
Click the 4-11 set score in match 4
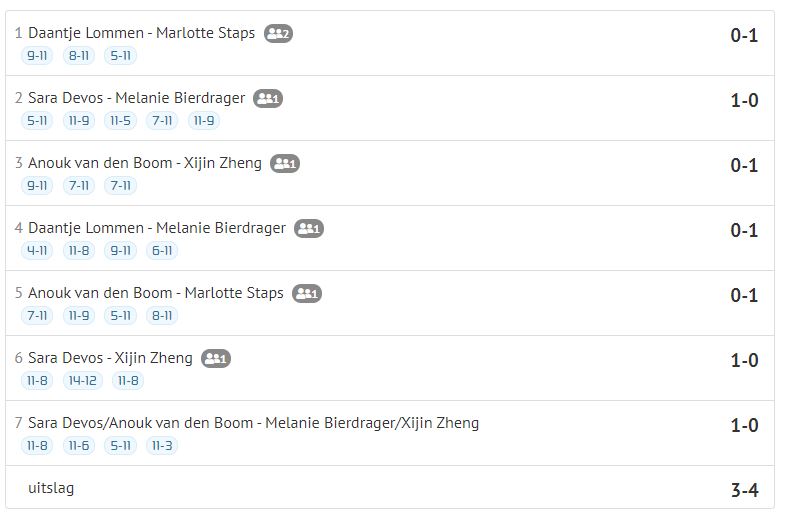[x=37, y=250]
